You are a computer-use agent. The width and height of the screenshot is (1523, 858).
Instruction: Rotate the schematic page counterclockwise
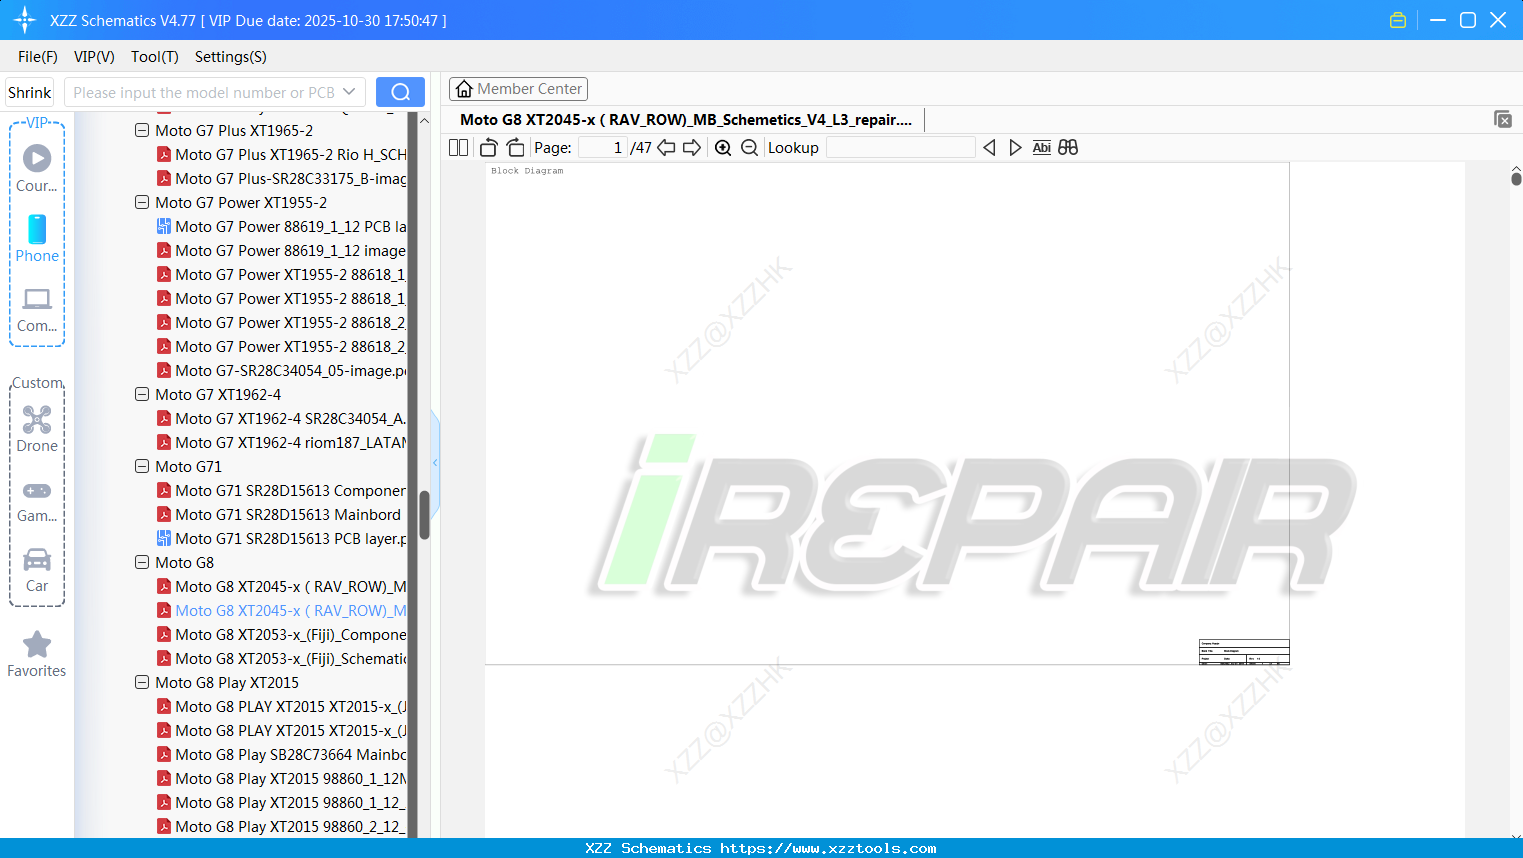pyautogui.click(x=488, y=147)
